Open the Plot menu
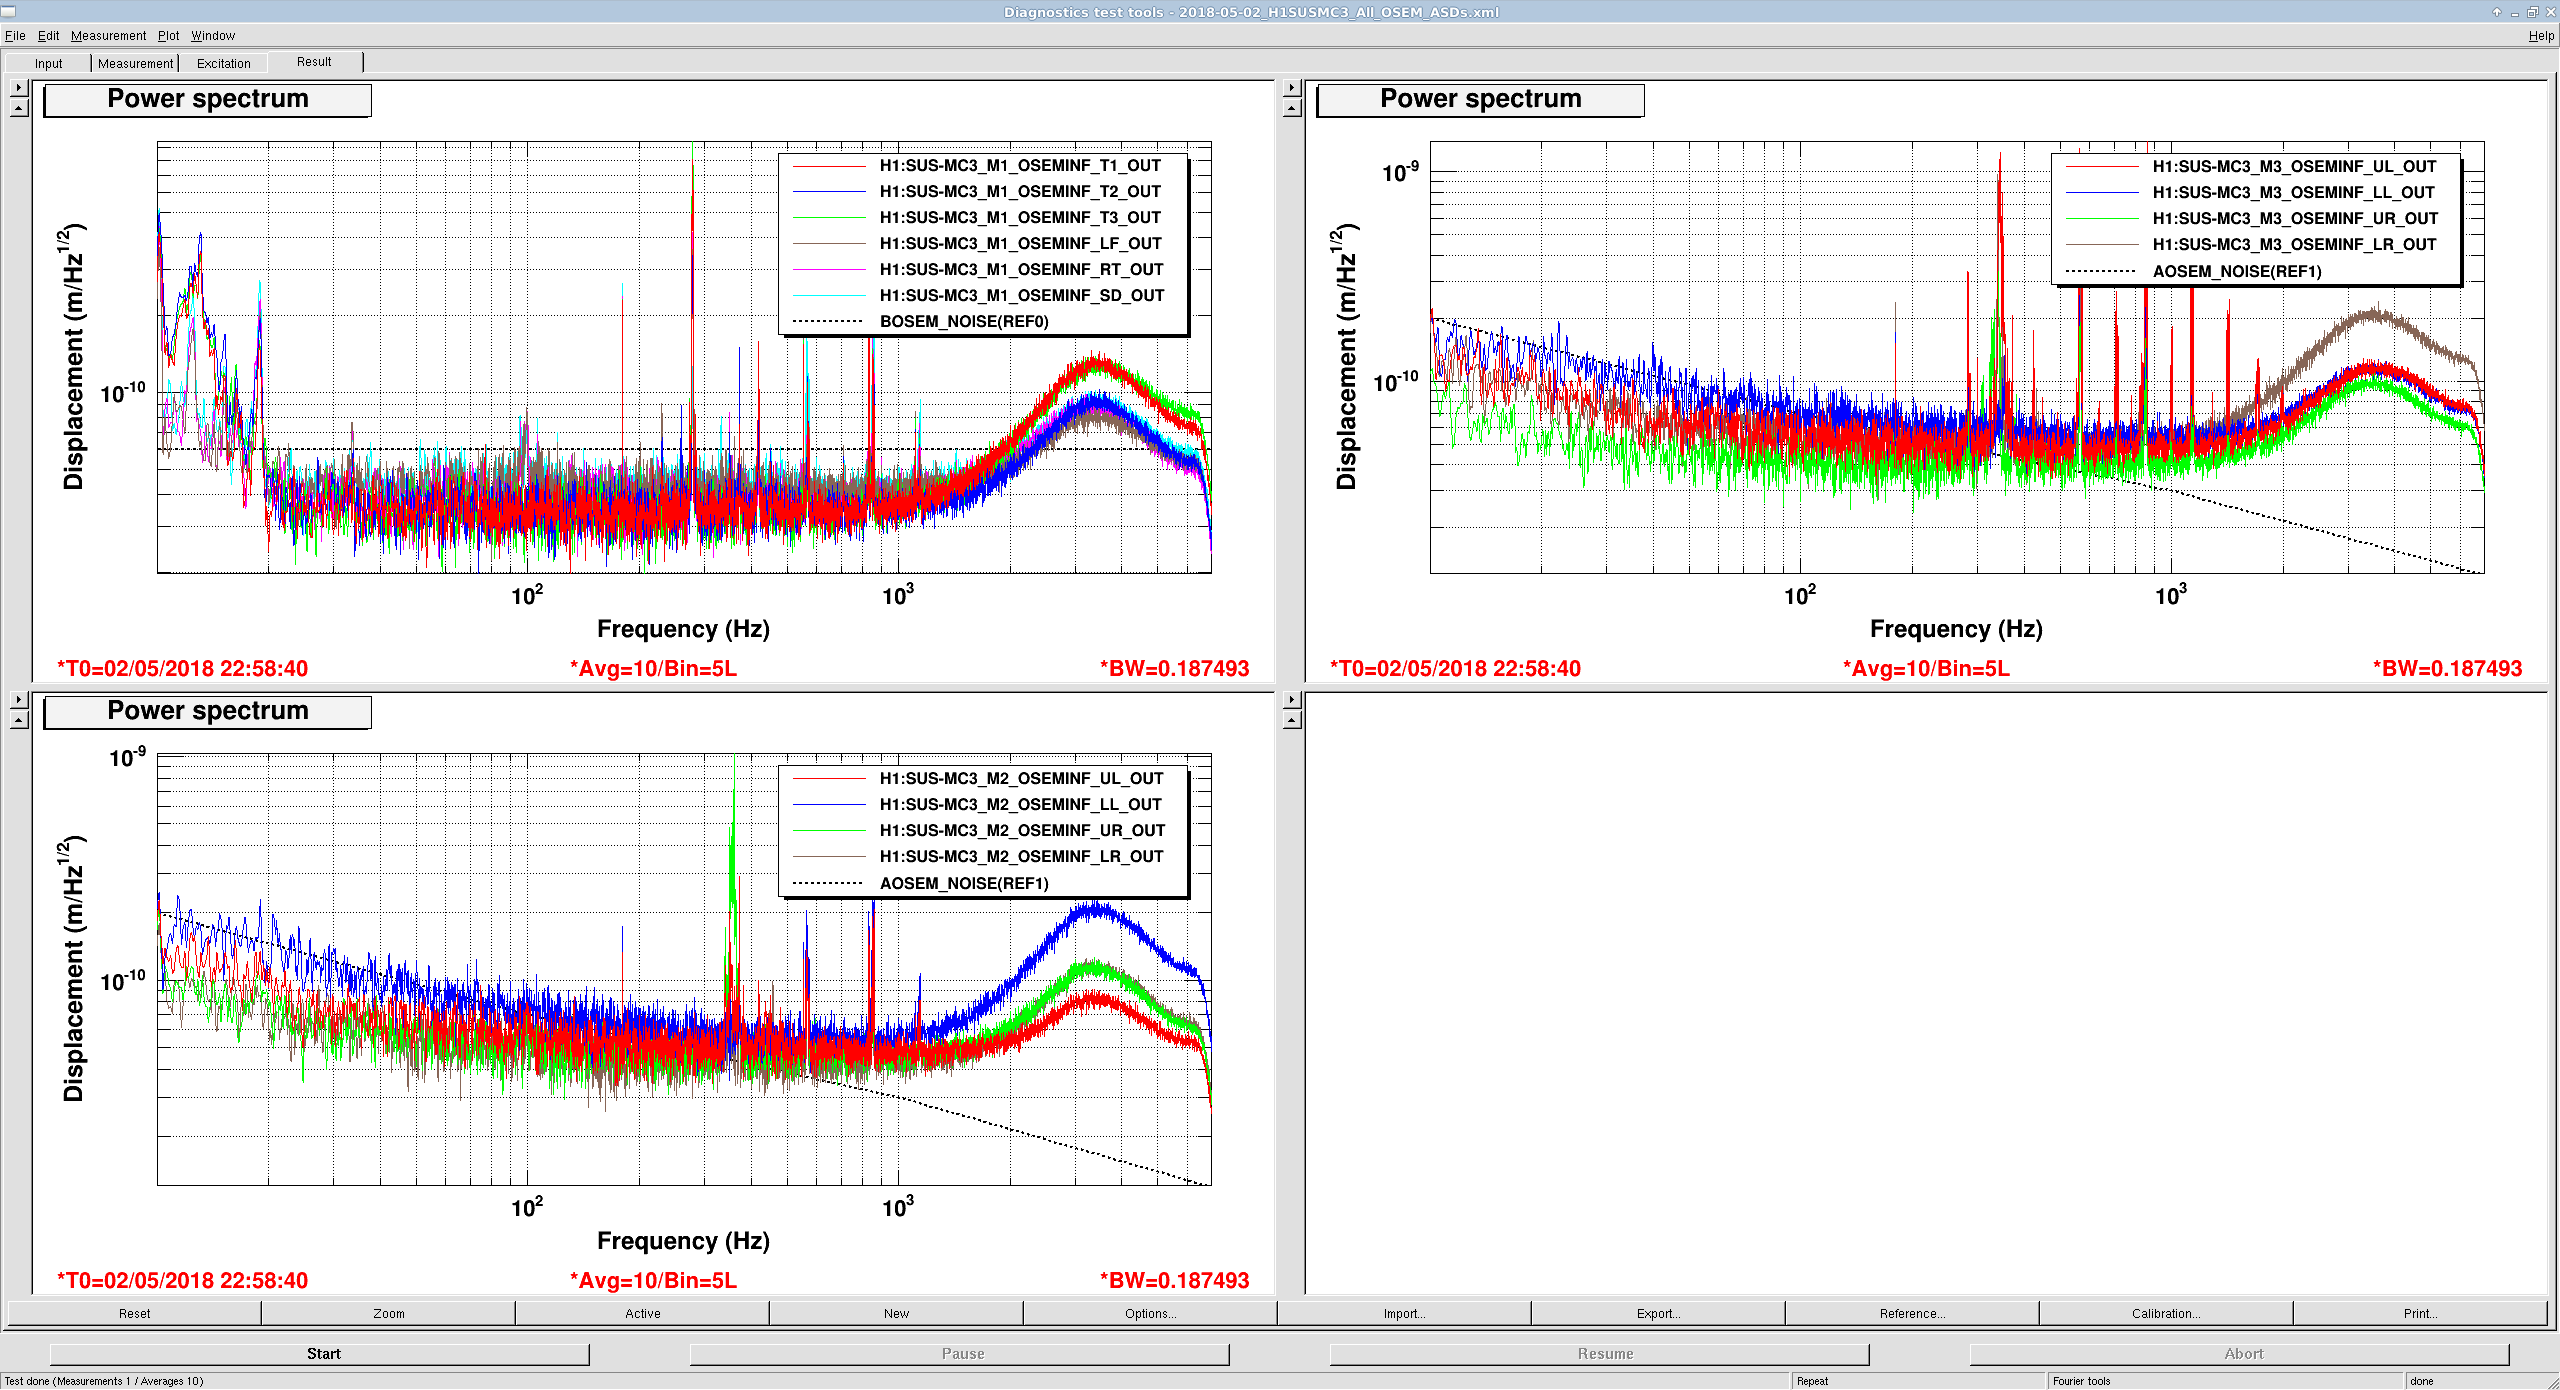The image size is (2560, 1390). [168, 35]
